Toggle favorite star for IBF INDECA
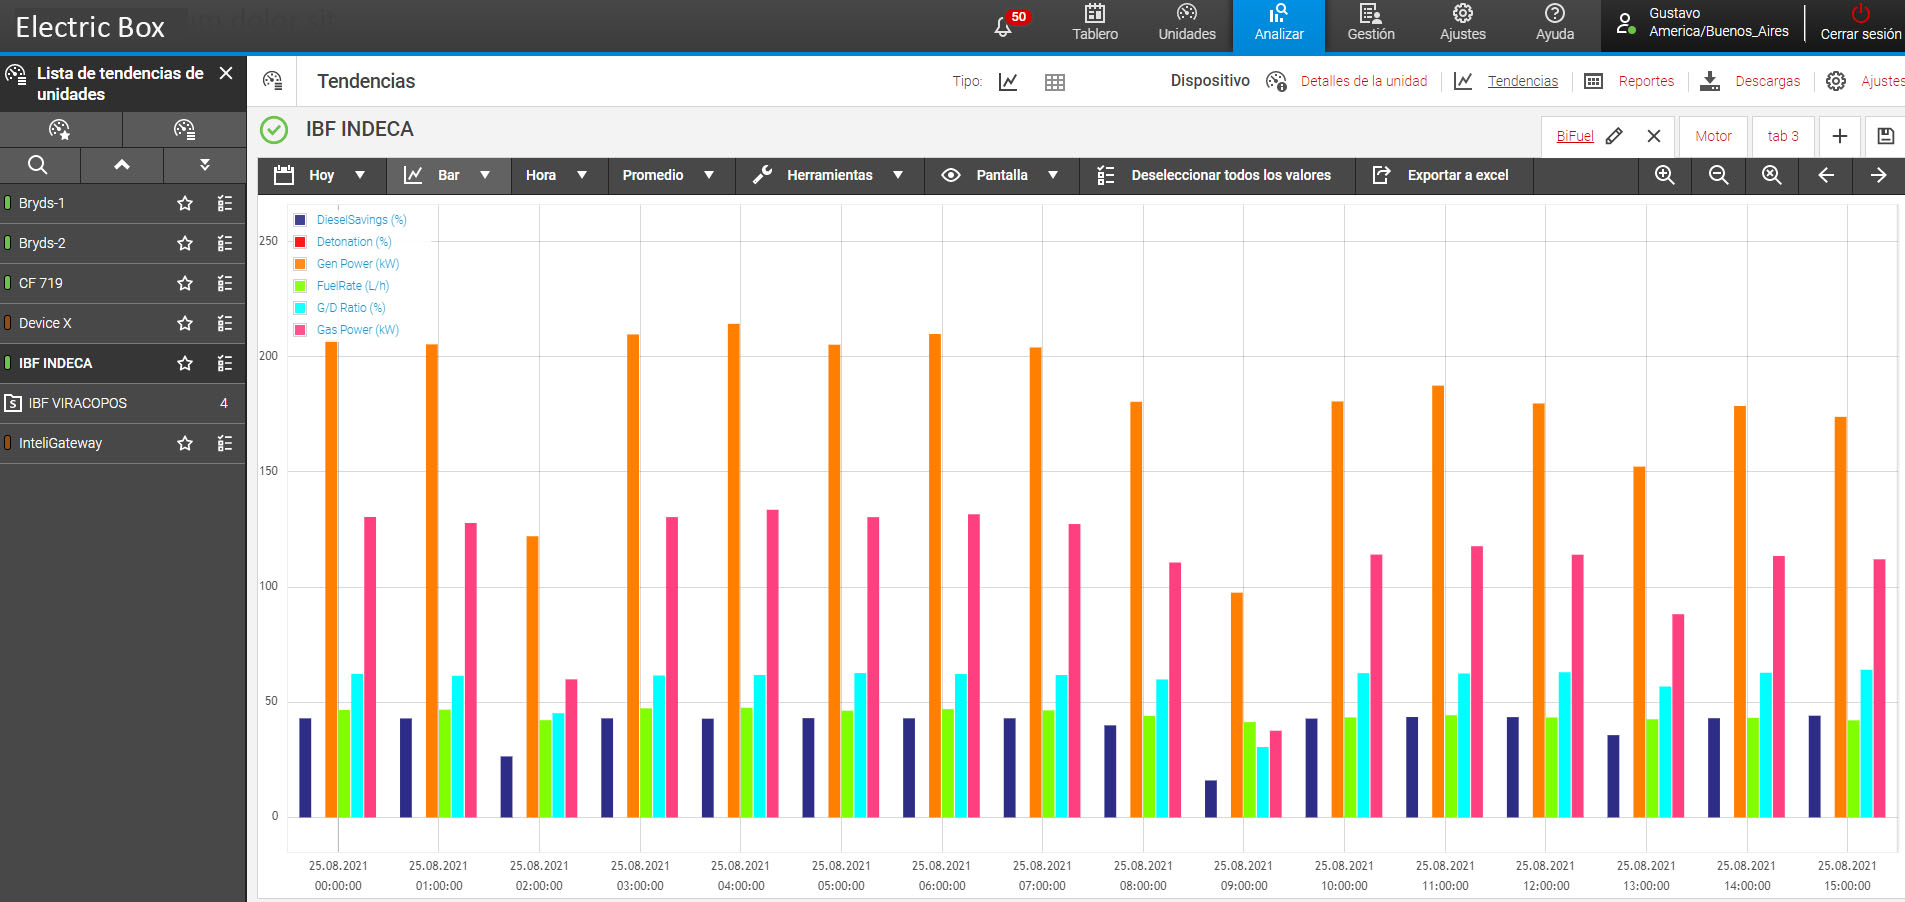The image size is (1905, 902). click(x=185, y=363)
